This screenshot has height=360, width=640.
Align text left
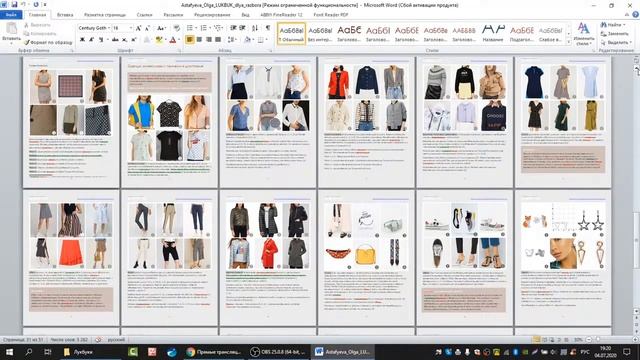190,40
